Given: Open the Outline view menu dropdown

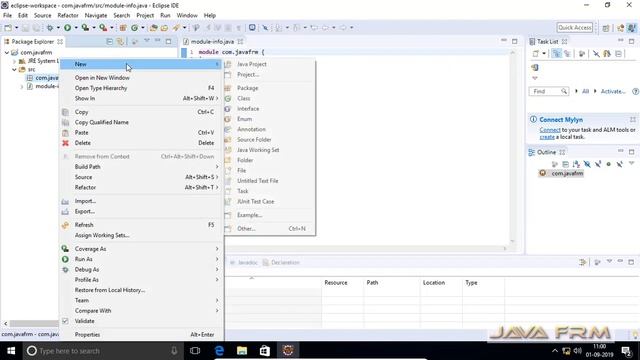Looking at the screenshot, I should [631, 164].
